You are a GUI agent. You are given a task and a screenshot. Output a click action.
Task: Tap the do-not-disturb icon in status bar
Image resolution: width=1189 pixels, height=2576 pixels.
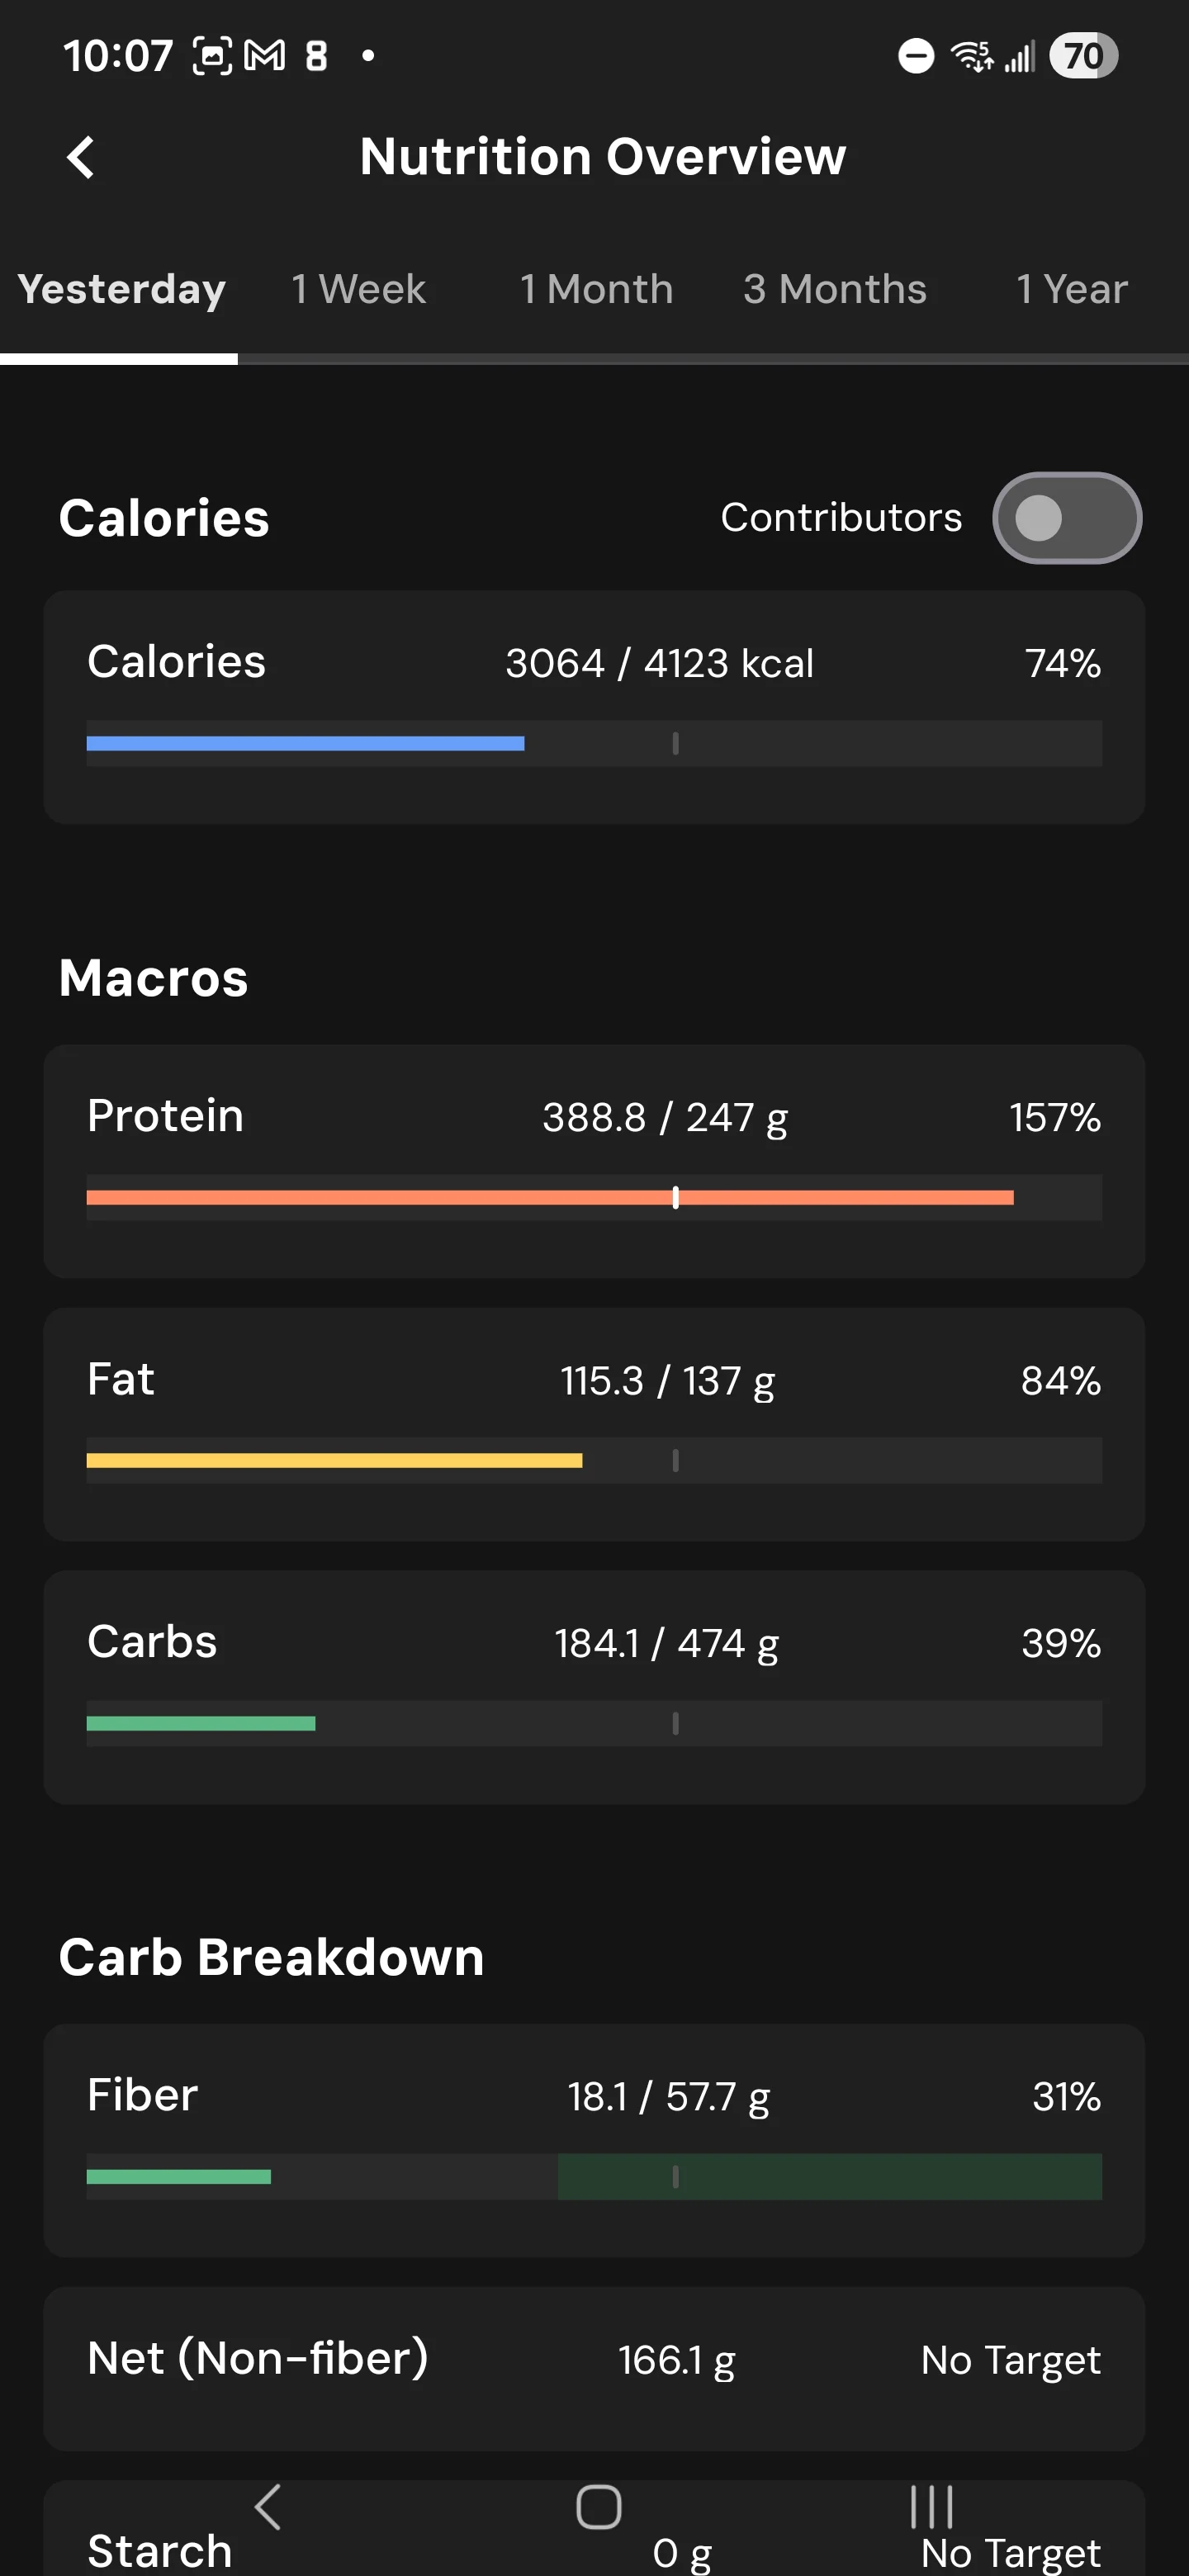915,56
